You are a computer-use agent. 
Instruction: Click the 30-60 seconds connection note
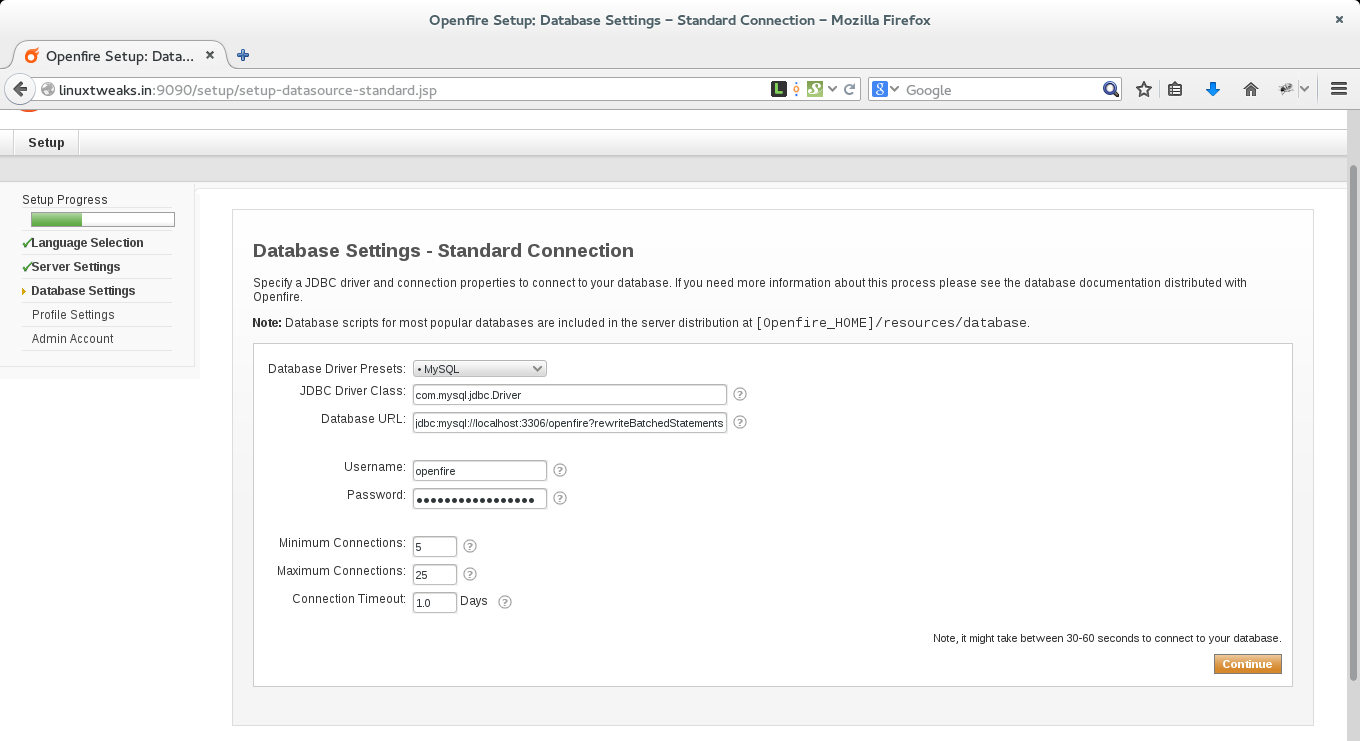pos(1106,638)
